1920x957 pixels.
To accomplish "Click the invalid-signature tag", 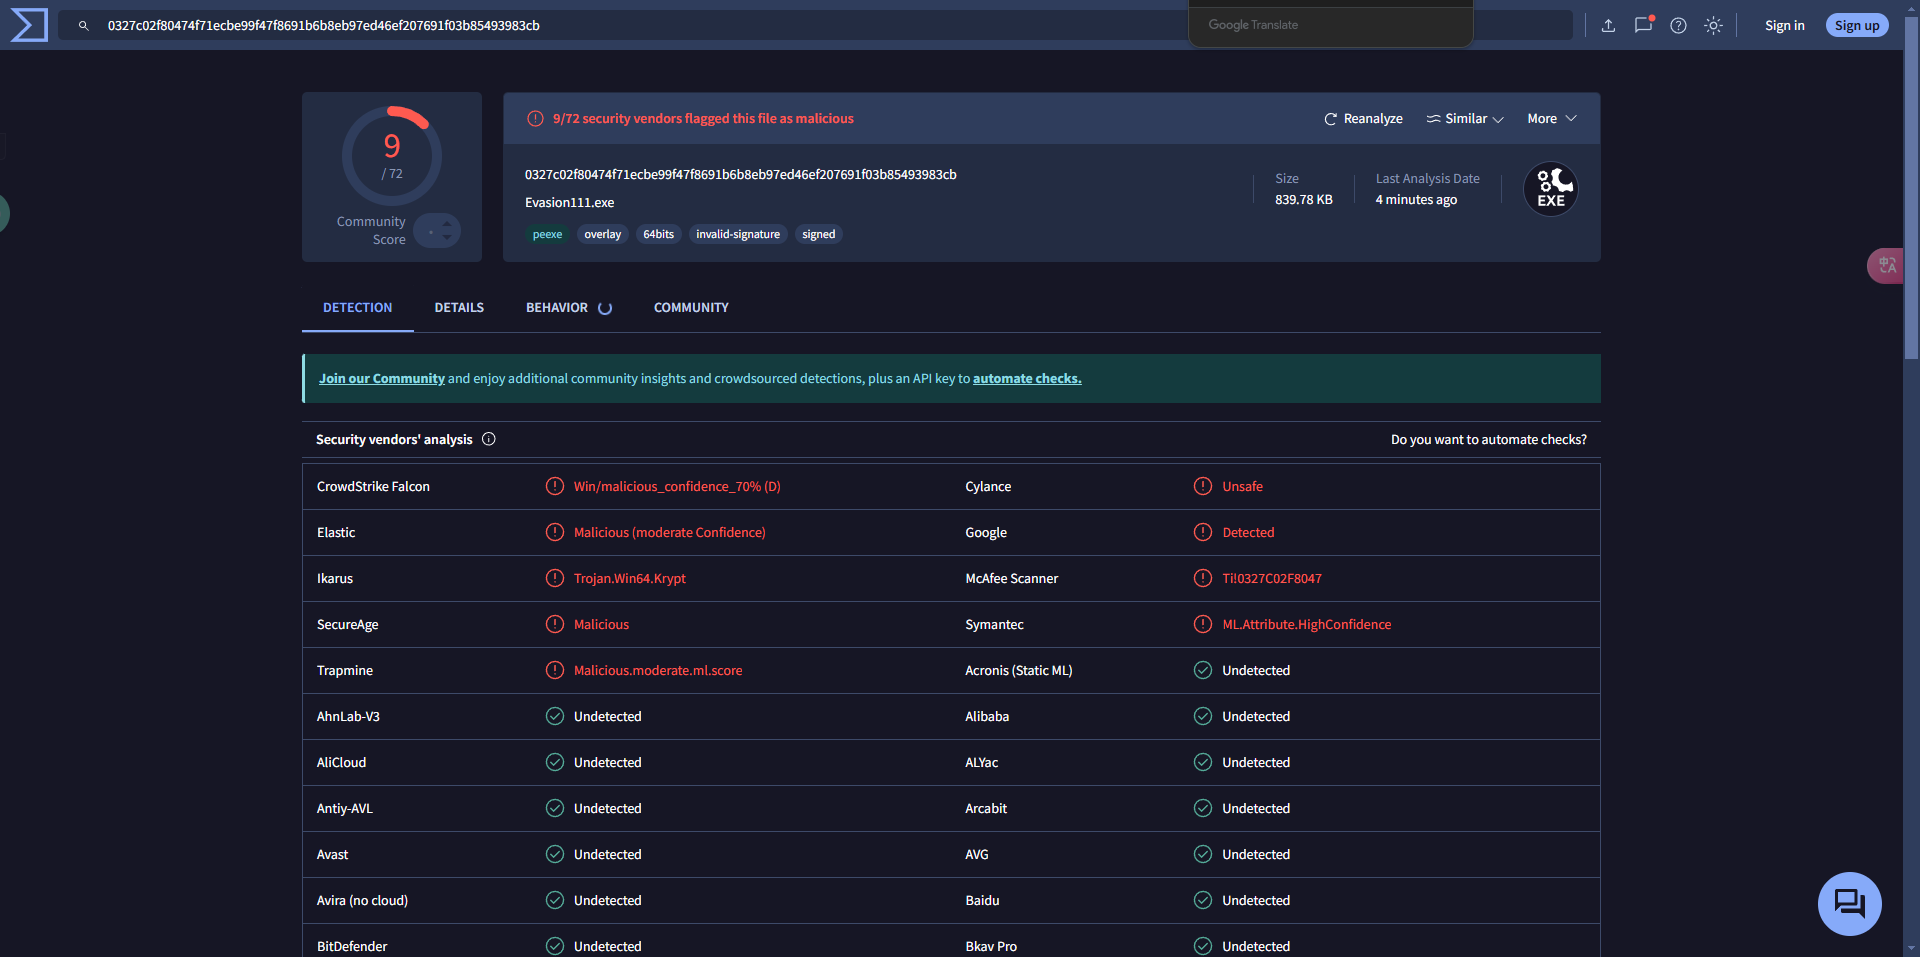I will tap(738, 234).
